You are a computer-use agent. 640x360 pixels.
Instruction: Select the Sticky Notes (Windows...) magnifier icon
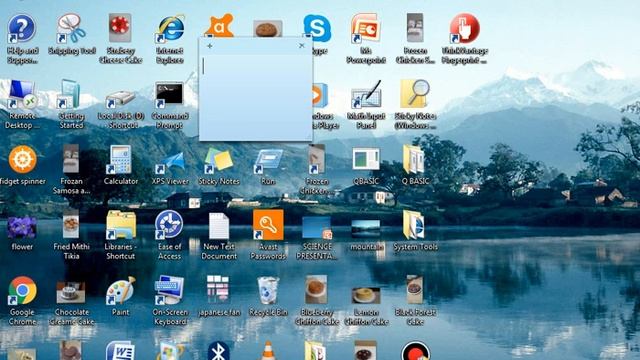(415, 94)
